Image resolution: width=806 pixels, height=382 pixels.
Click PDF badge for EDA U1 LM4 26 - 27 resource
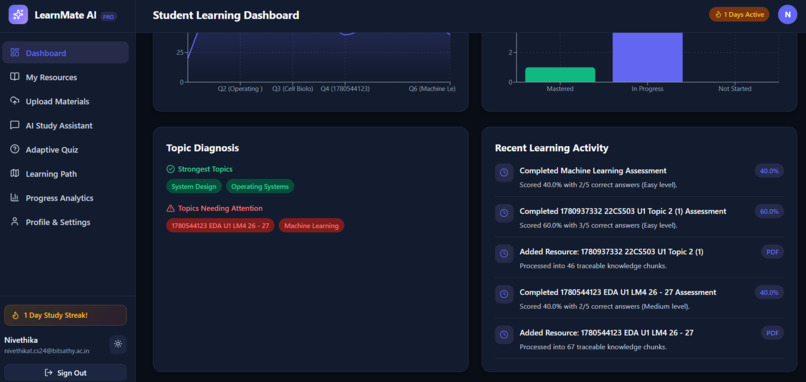click(x=772, y=333)
